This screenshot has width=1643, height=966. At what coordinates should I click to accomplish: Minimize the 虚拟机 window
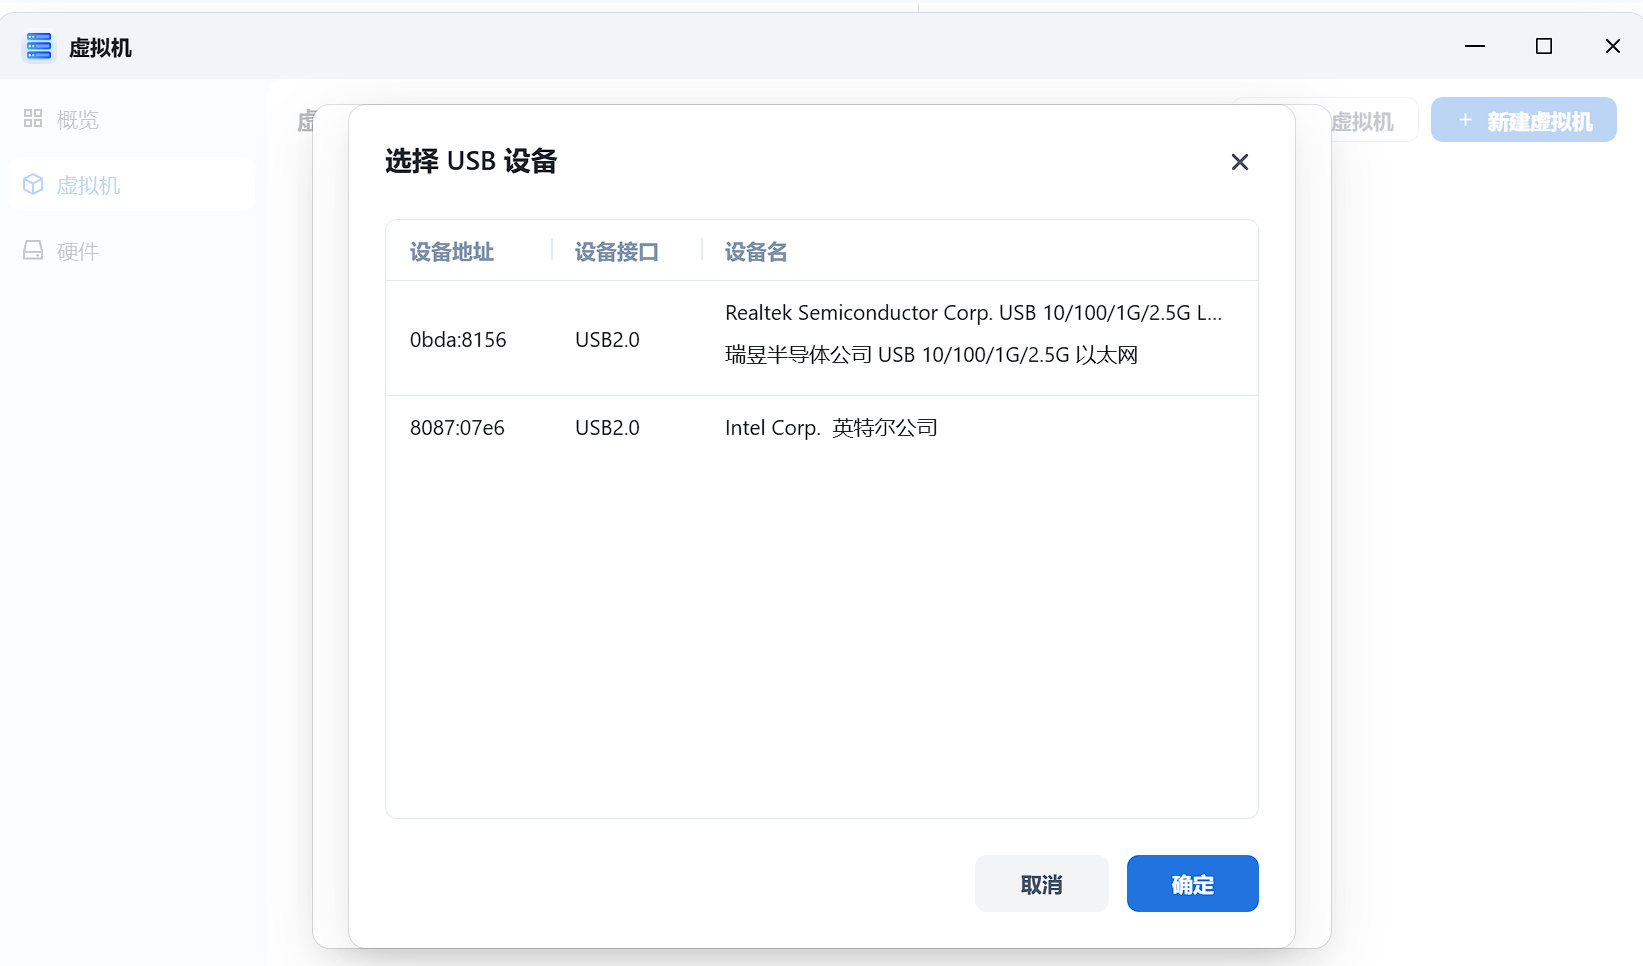(1475, 47)
